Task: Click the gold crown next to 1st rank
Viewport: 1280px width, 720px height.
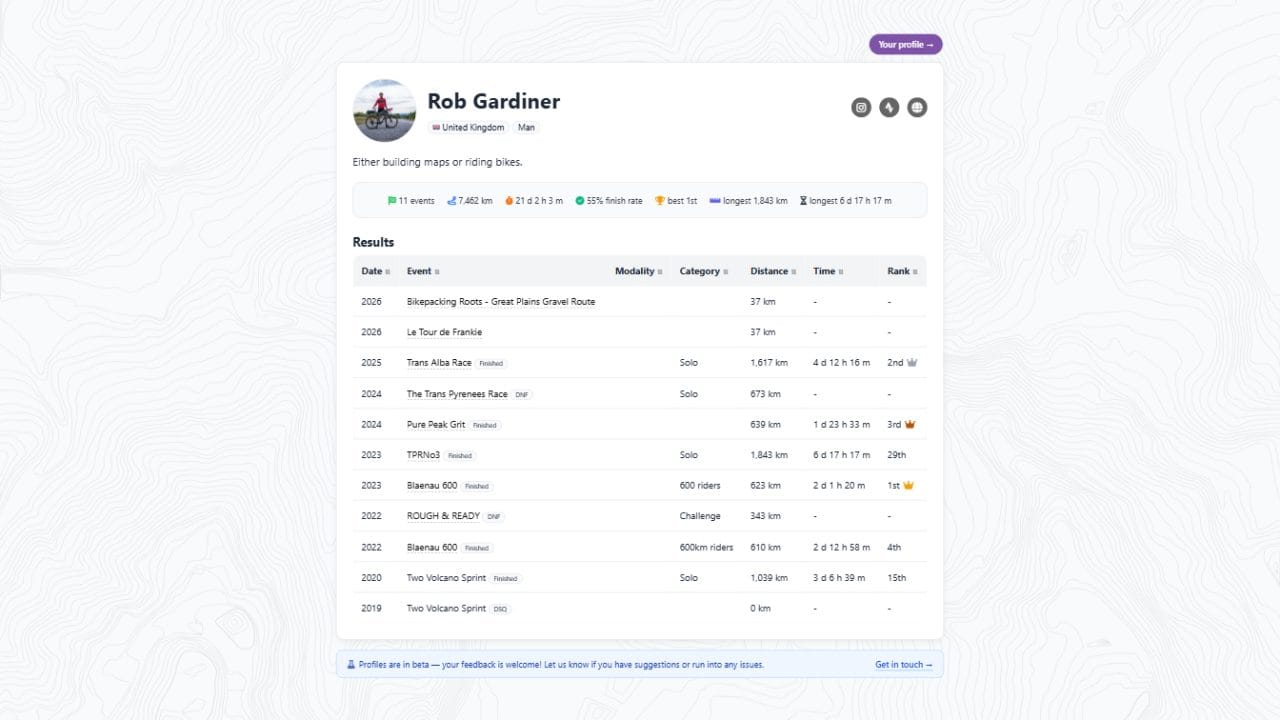Action: 909,486
